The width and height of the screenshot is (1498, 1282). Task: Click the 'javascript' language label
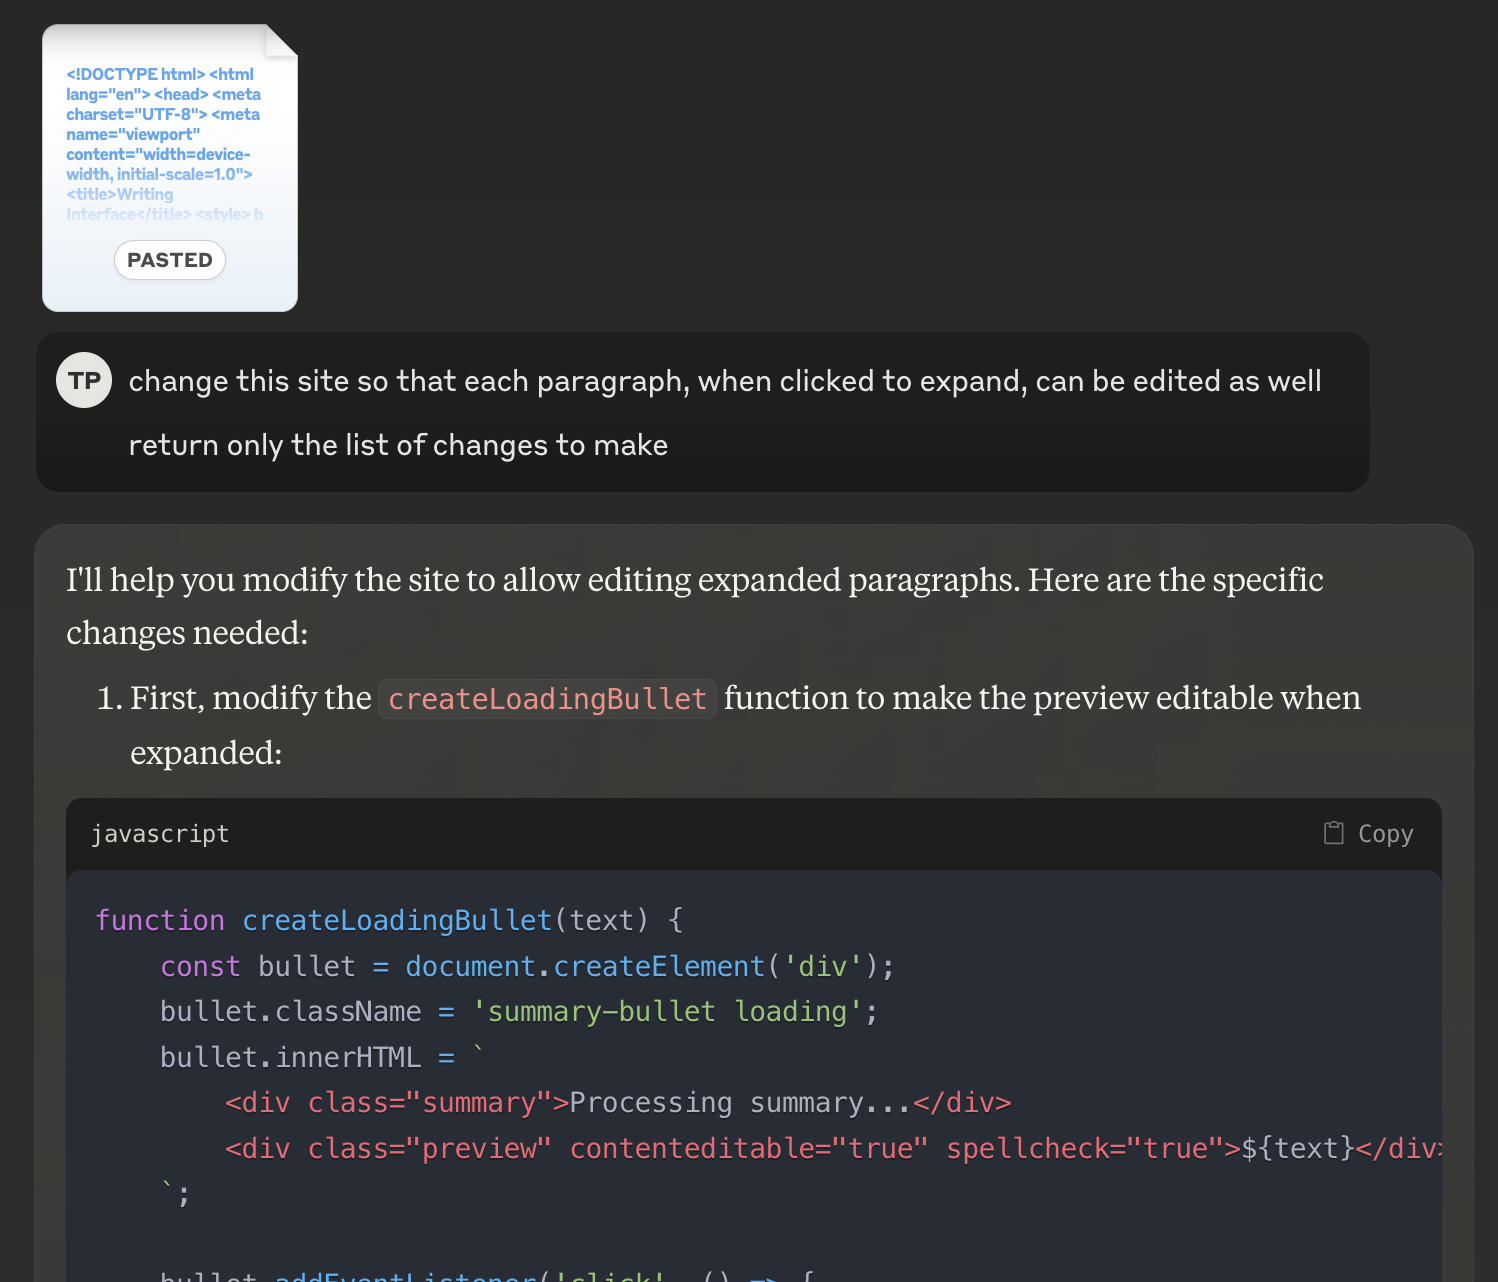160,834
